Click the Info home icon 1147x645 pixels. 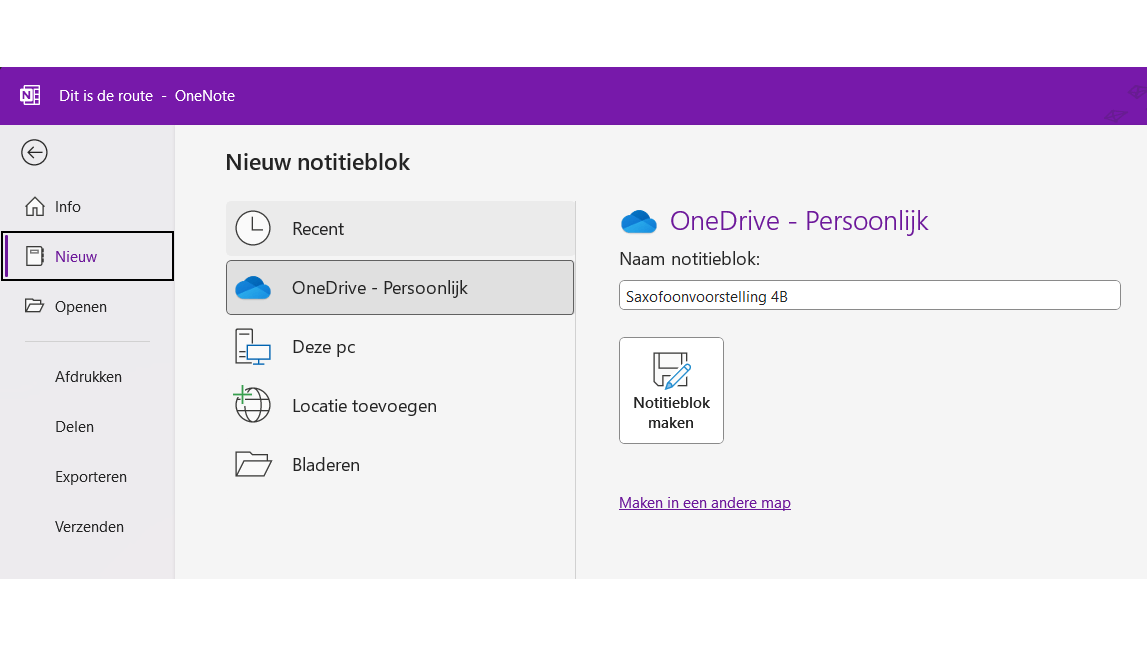[35, 207]
